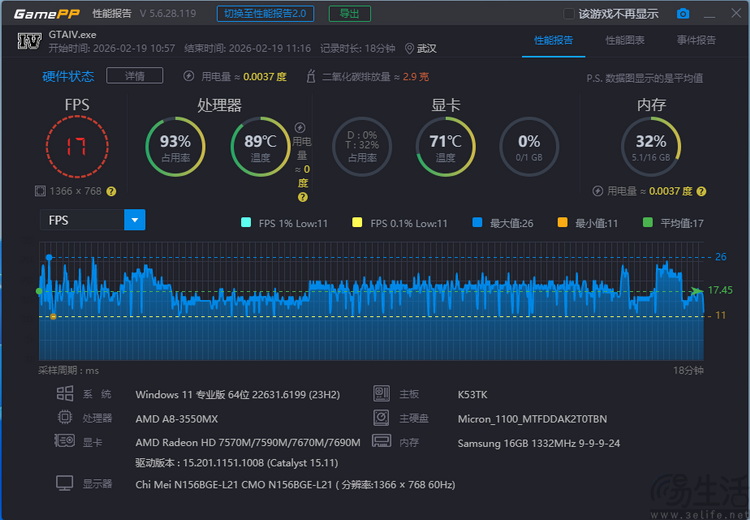Switch to the 性能图表 tab
Viewport: 750px width, 520px height.
tap(625, 41)
